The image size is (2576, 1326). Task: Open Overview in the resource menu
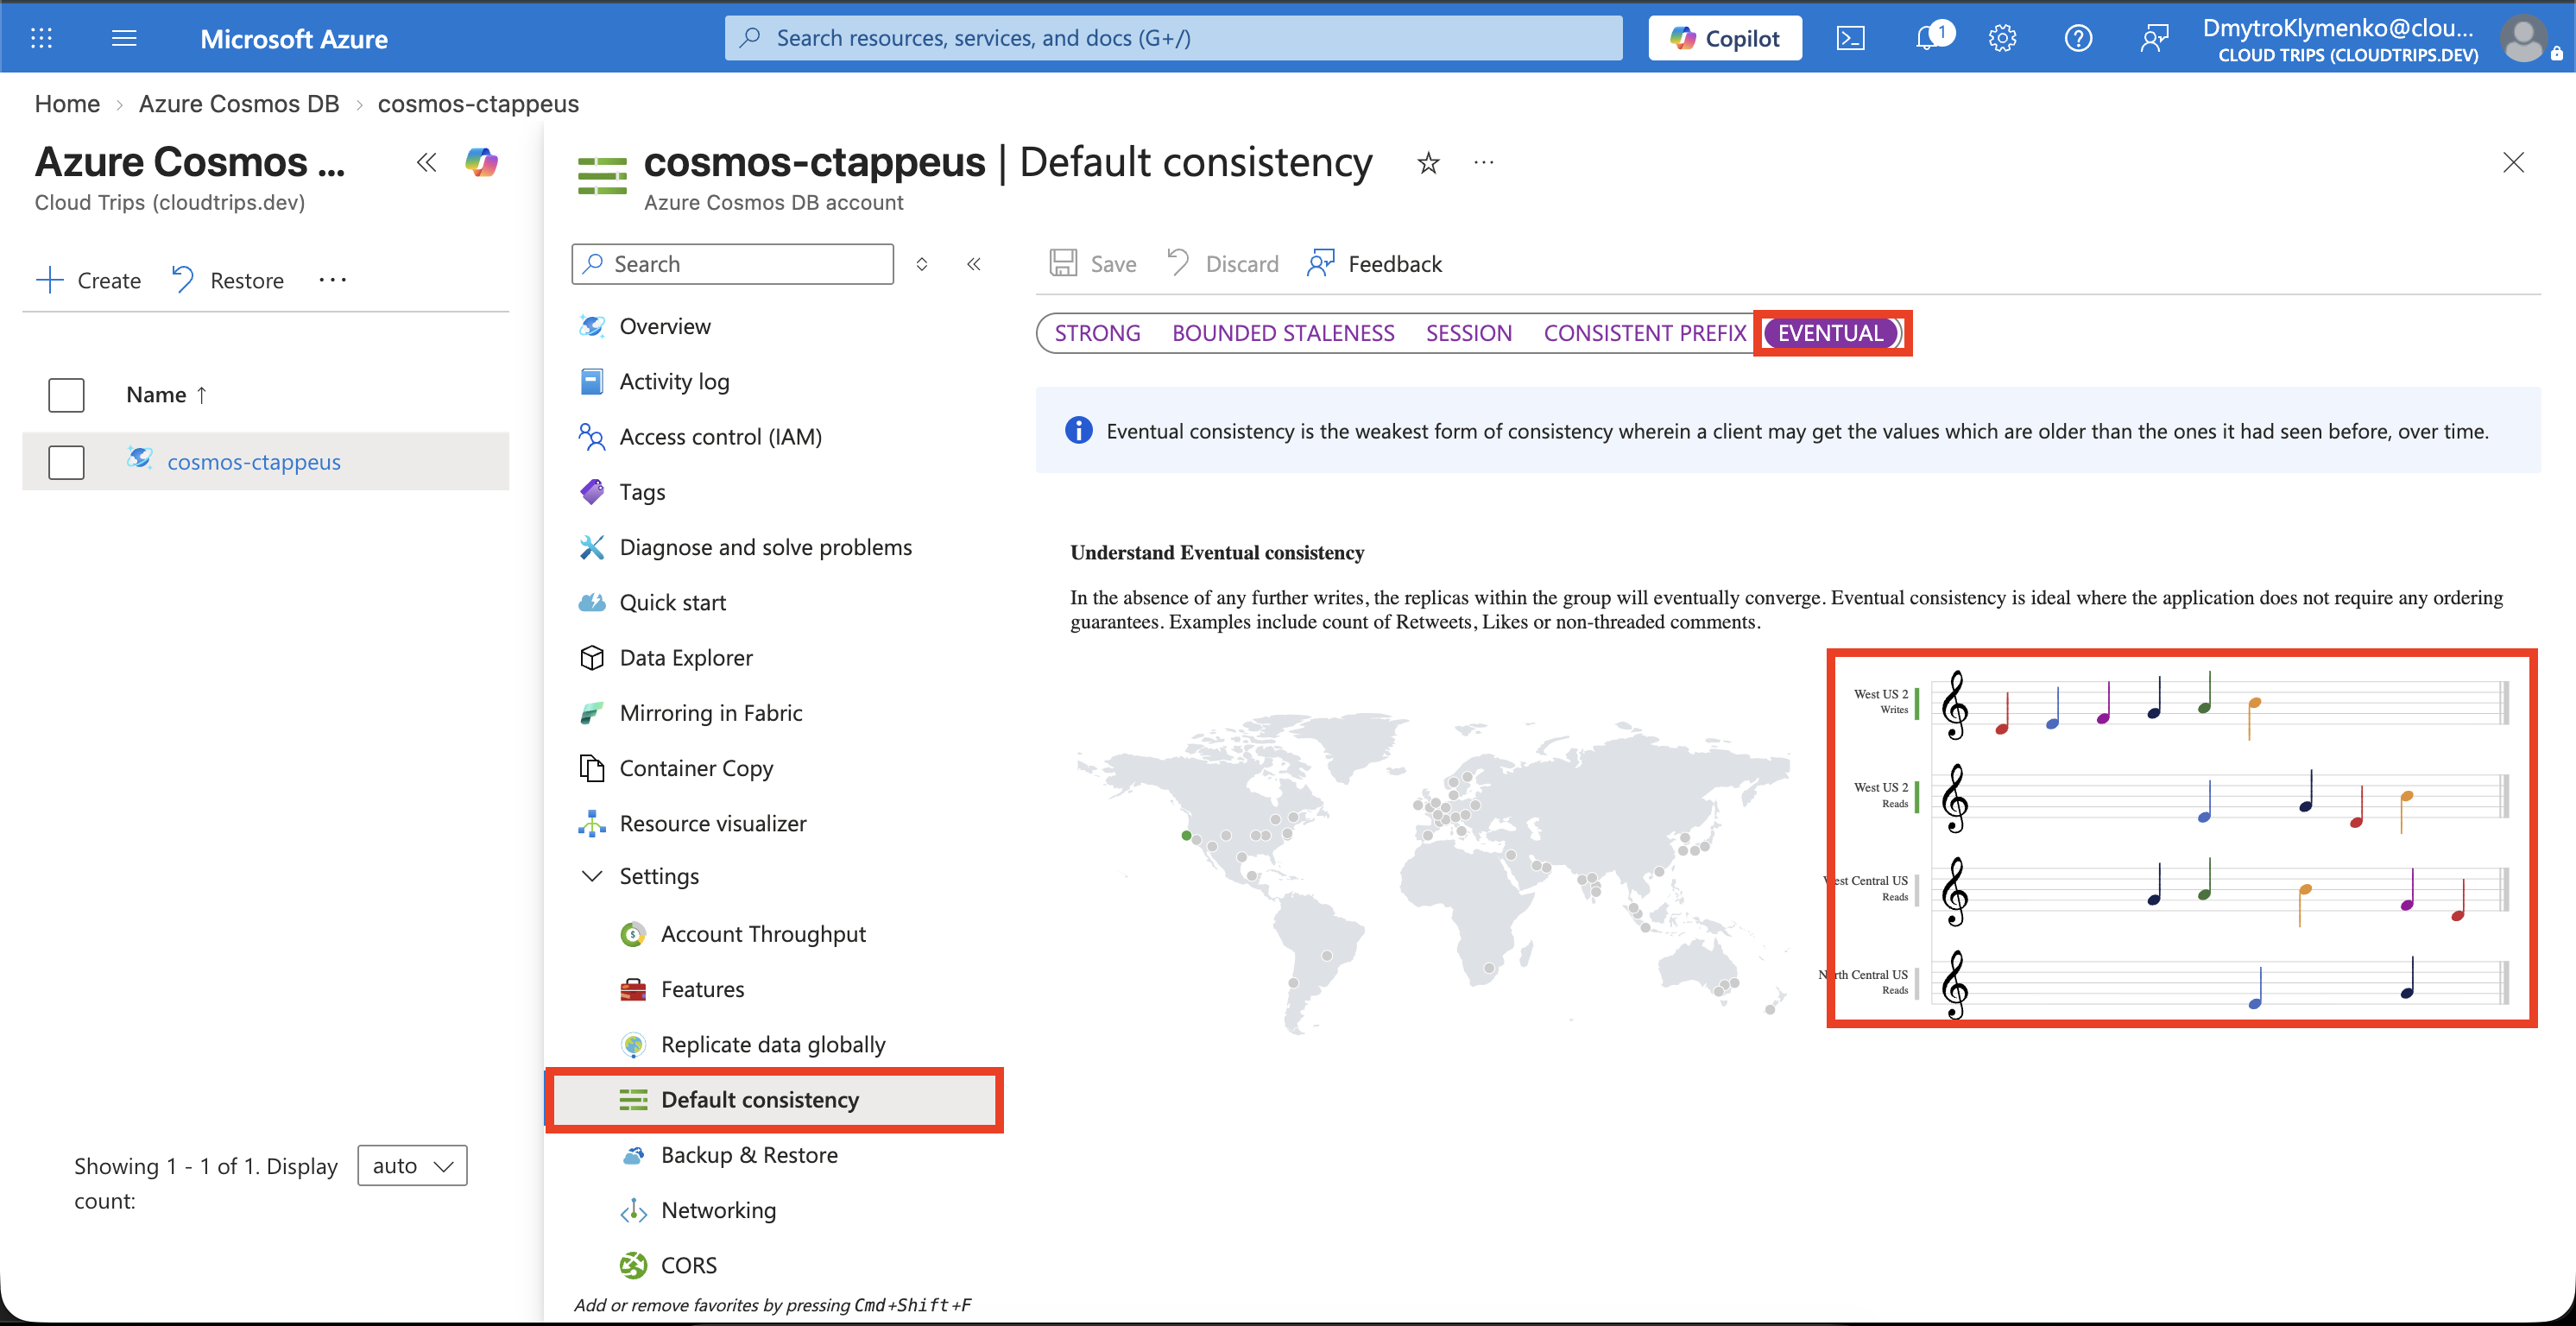pyautogui.click(x=665, y=326)
